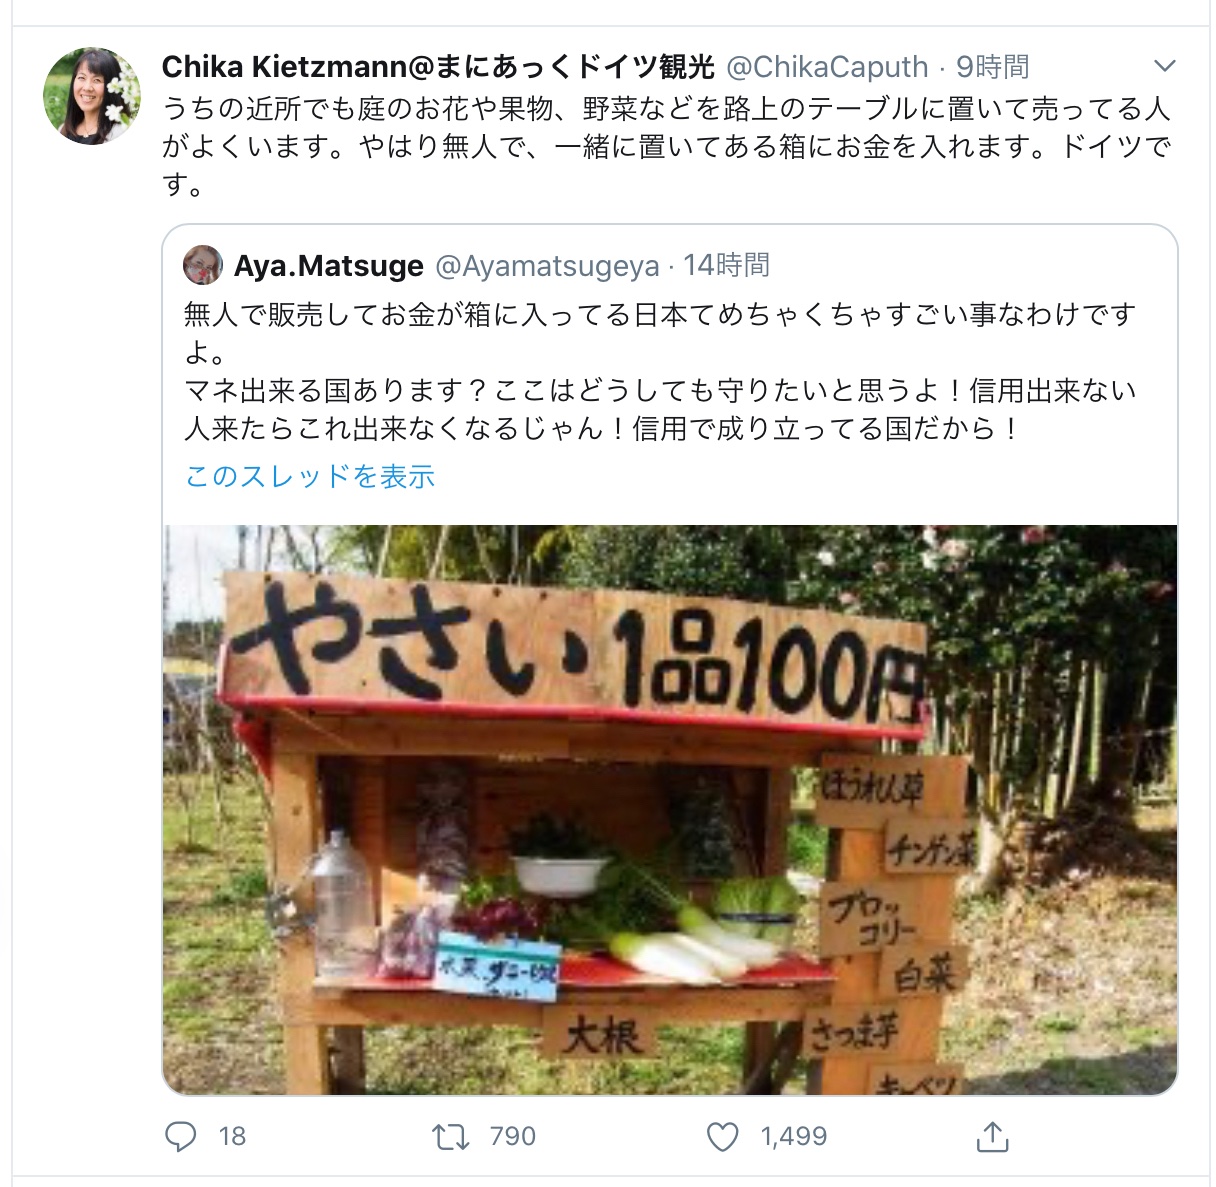Click Aya.Matsuge's small avatar in quoted tweet
This screenshot has height=1187, width=1216.
pyautogui.click(x=203, y=265)
